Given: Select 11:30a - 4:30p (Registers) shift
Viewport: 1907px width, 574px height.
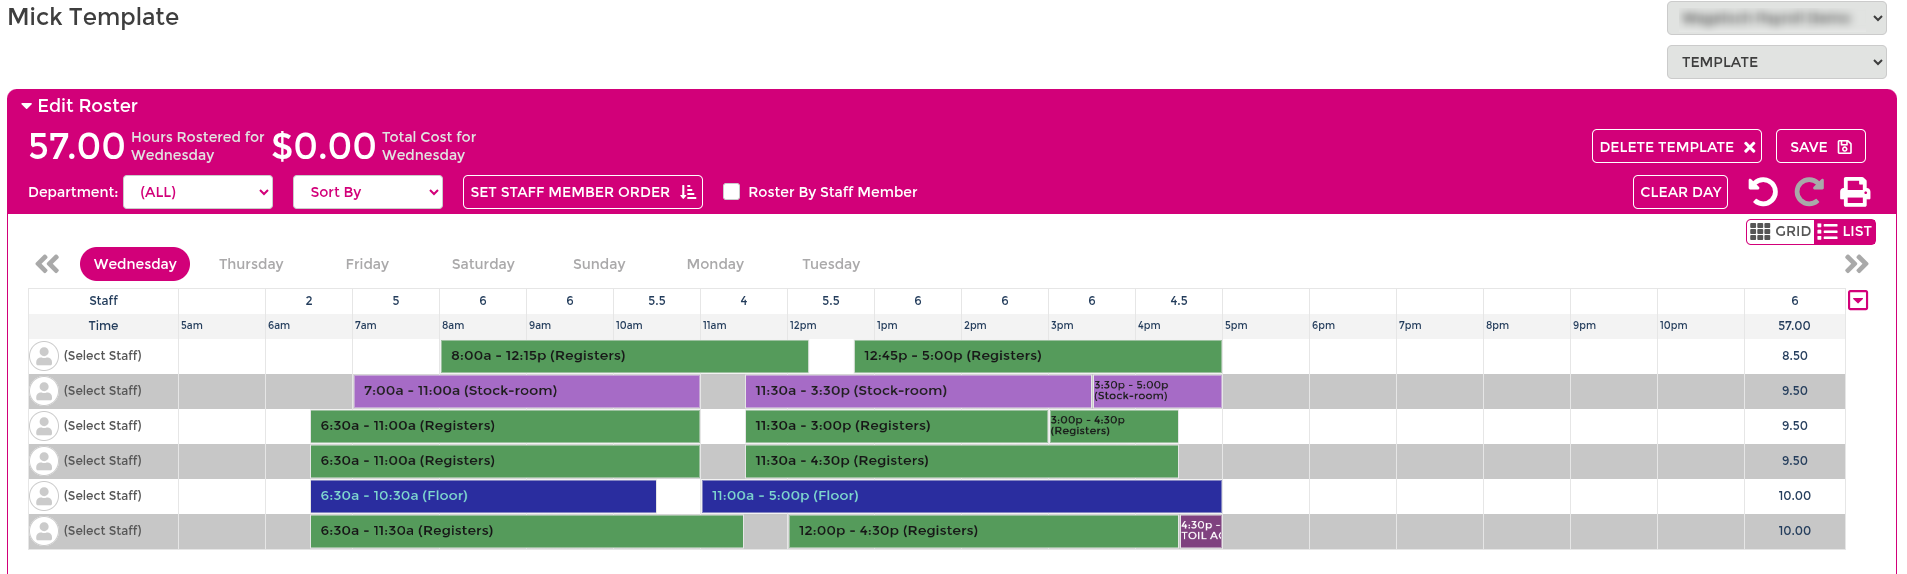Looking at the screenshot, I should click(x=962, y=461).
